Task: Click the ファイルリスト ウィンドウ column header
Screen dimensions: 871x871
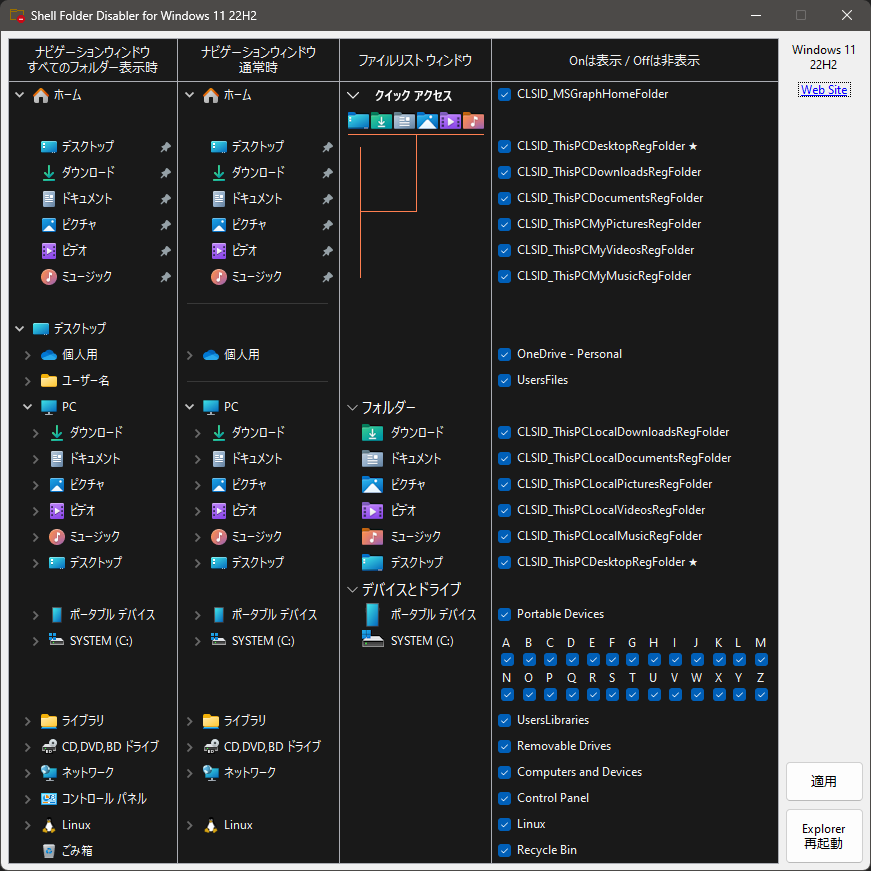Action: 415,60
